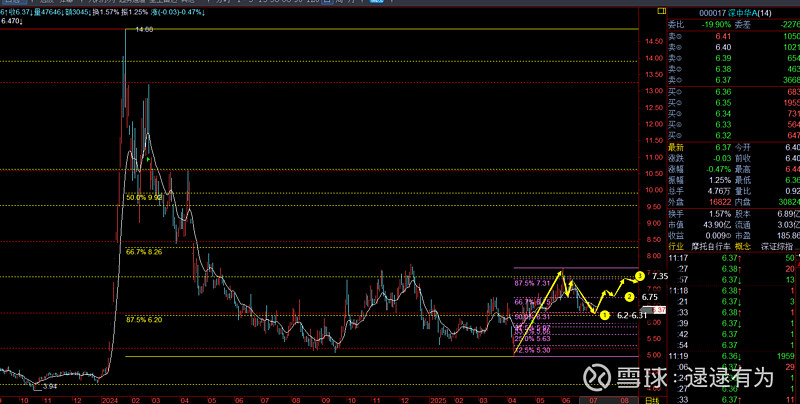Click the 市值 value 43.90亿

coord(717,225)
